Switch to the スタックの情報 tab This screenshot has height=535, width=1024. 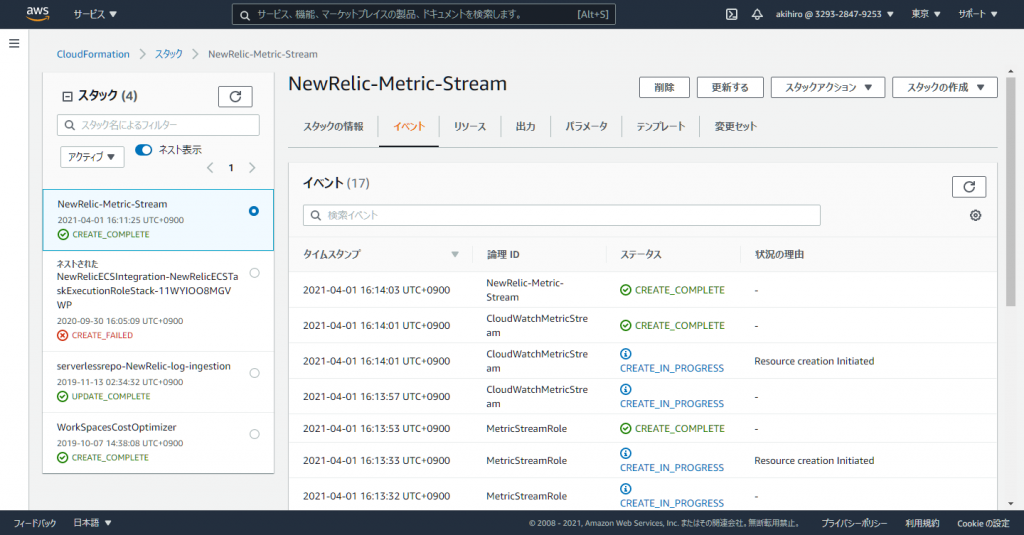pos(333,127)
